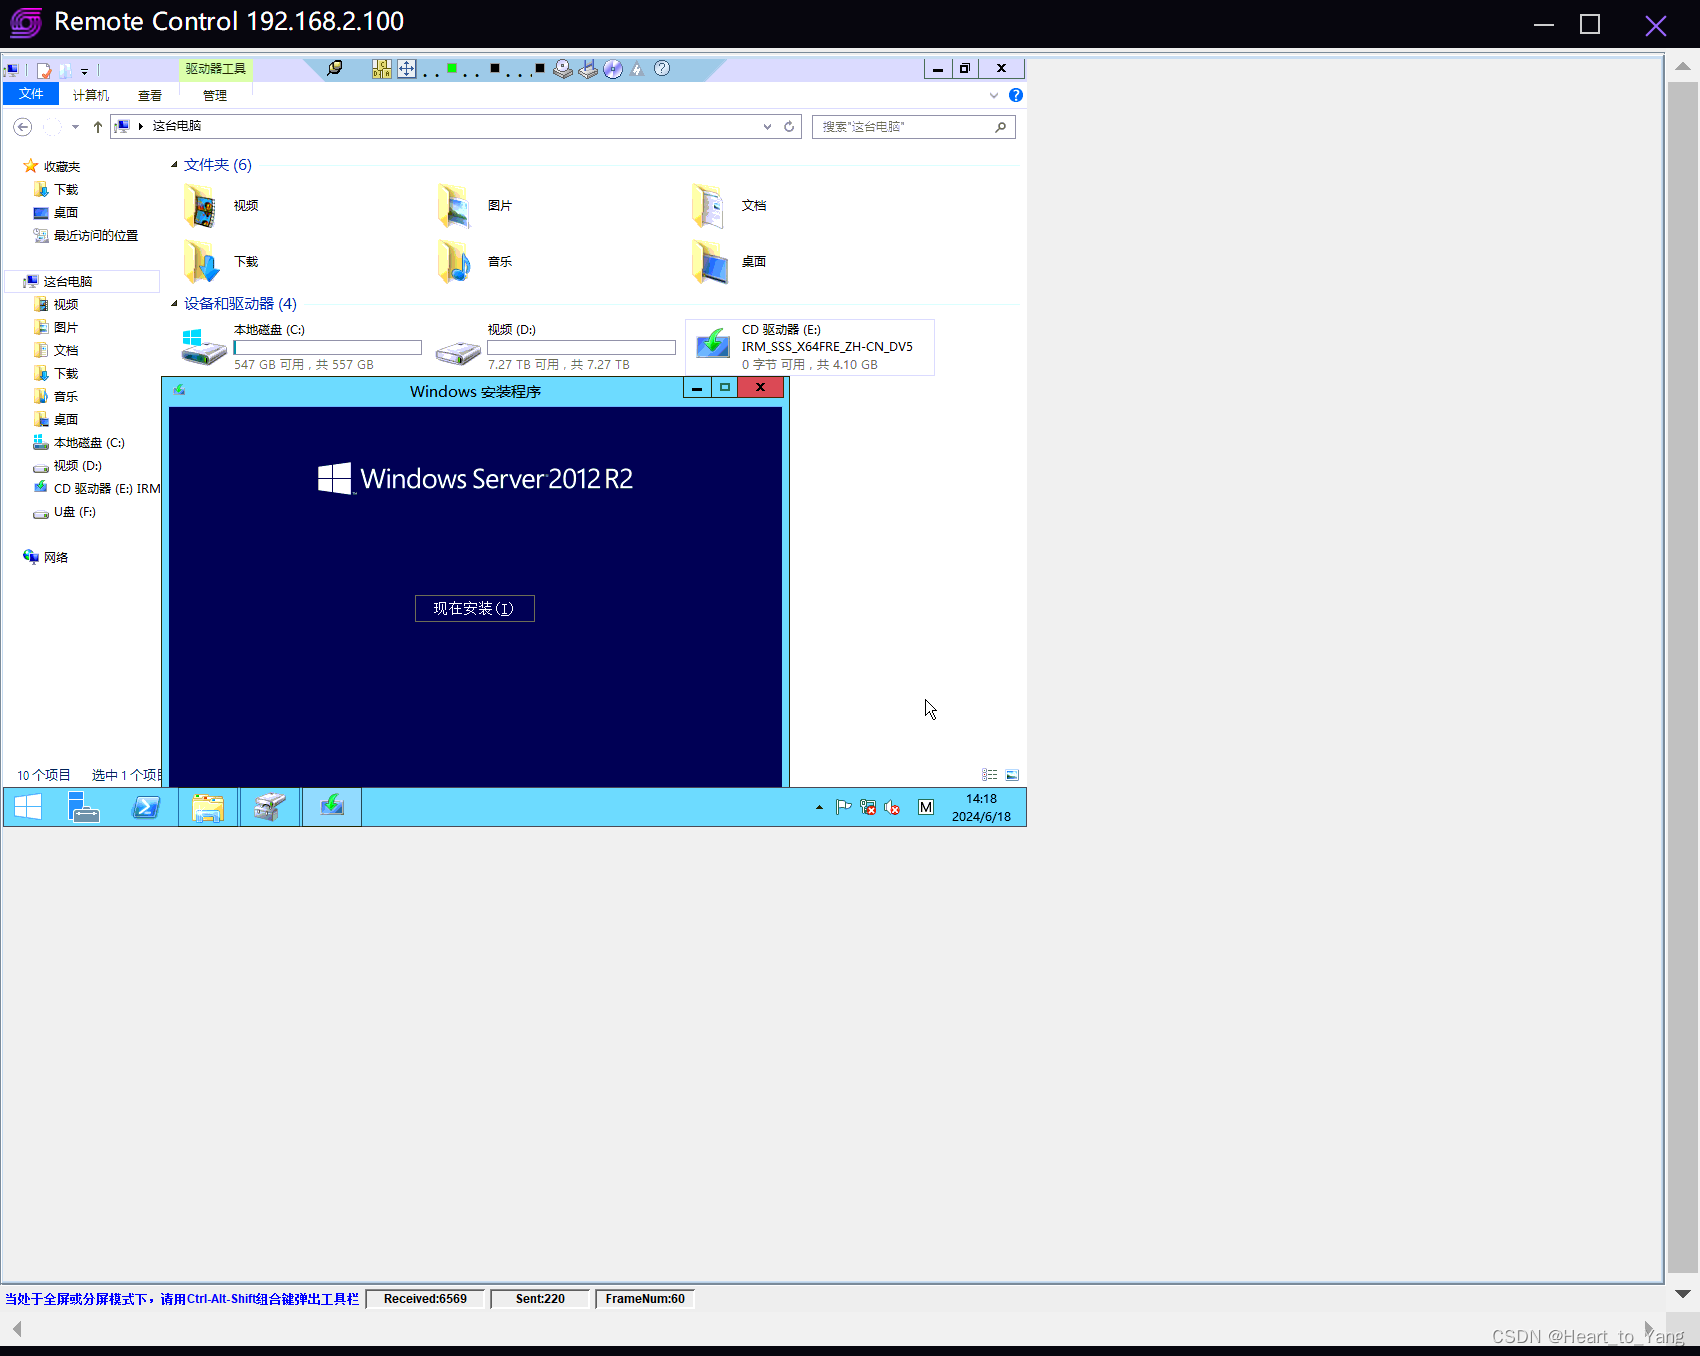
Task: Click the remote viewer vertical scrollbar down arrow
Action: click(1682, 1293)
